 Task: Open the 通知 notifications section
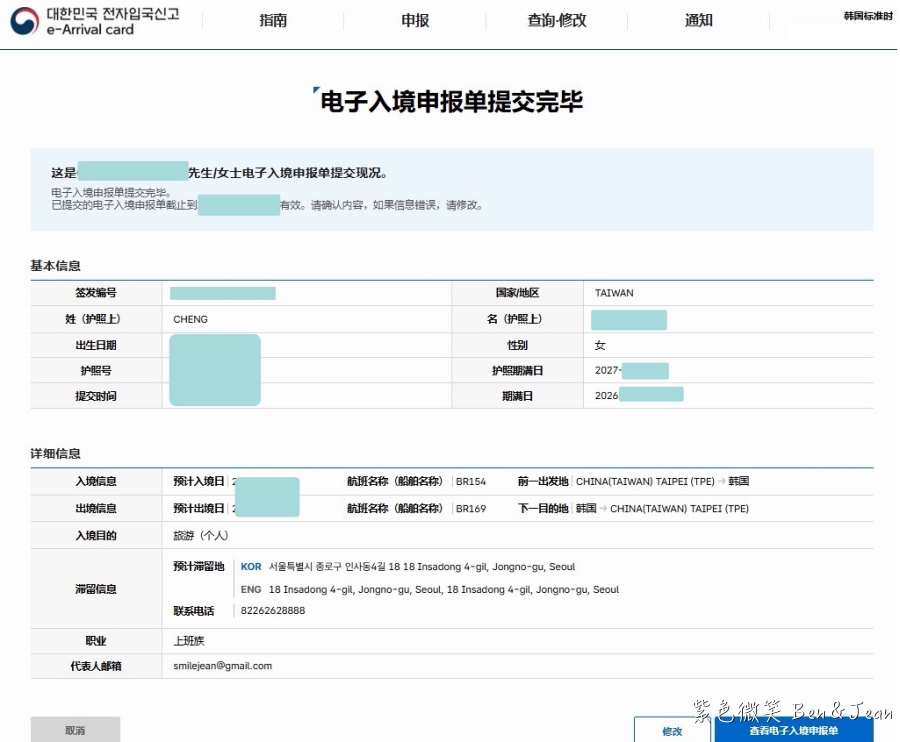698,20
